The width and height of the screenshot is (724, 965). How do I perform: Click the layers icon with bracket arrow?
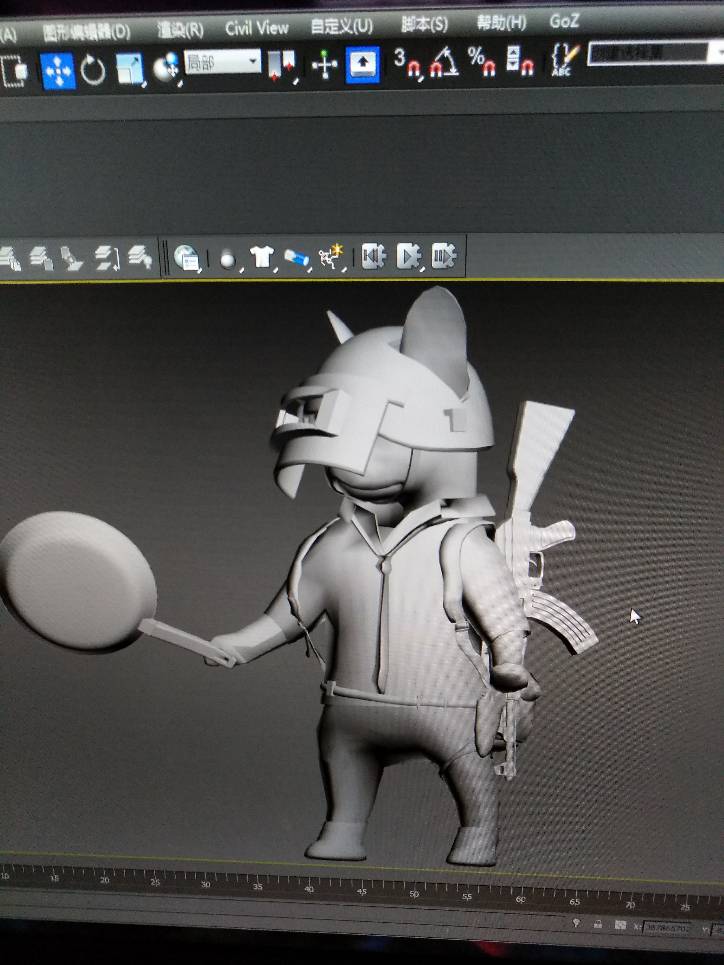point(107,257)
